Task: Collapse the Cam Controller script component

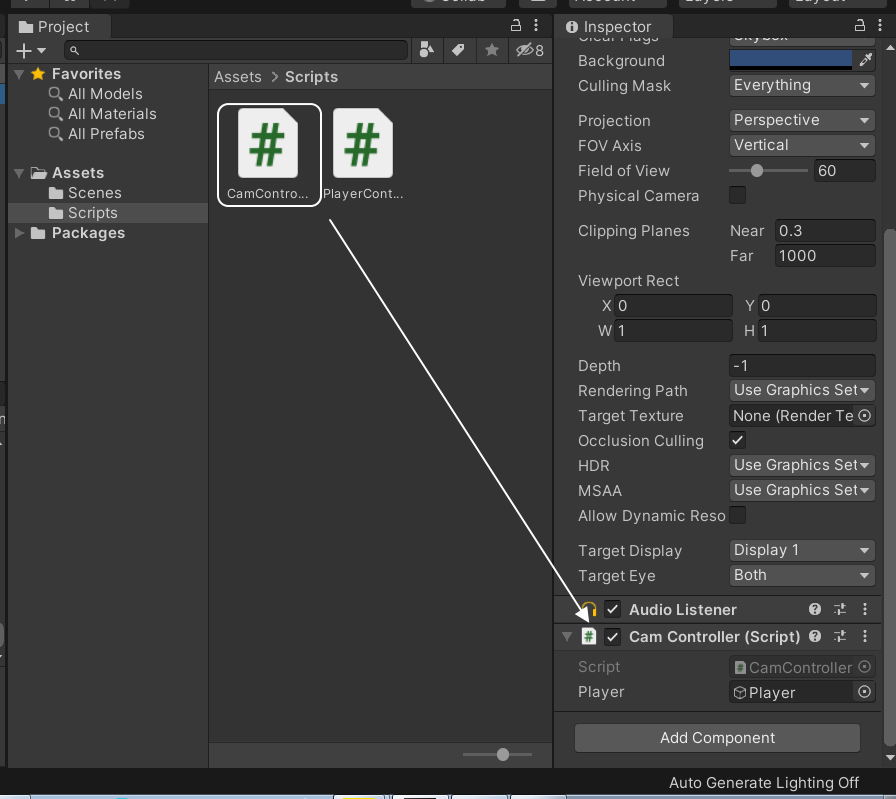Action: point(567,636)
